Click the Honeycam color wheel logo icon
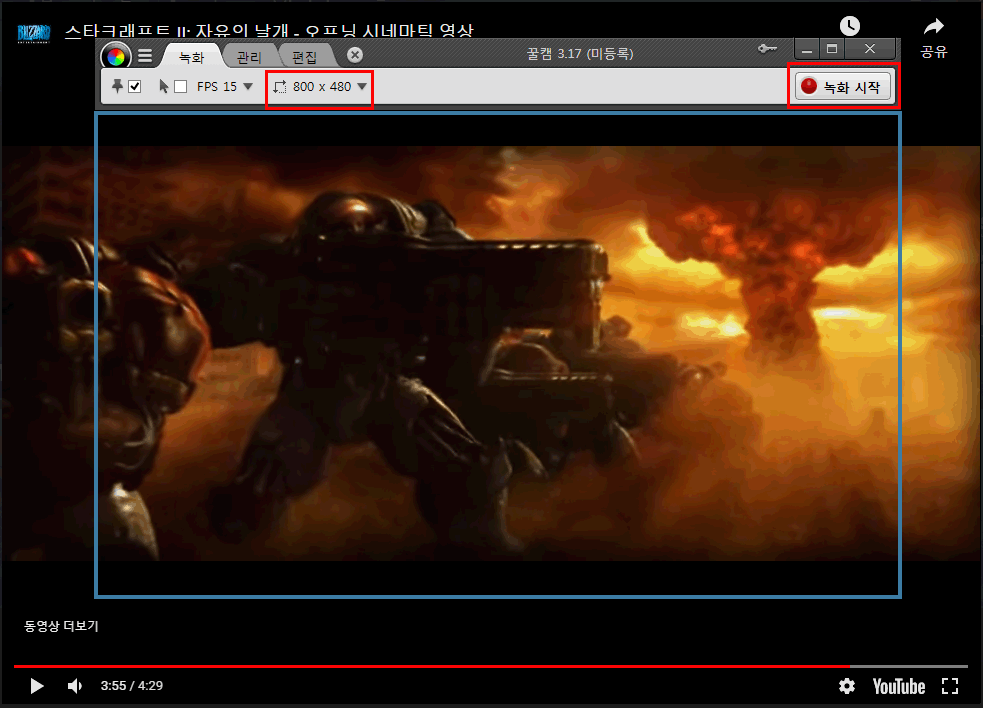 tap(115, 57)
